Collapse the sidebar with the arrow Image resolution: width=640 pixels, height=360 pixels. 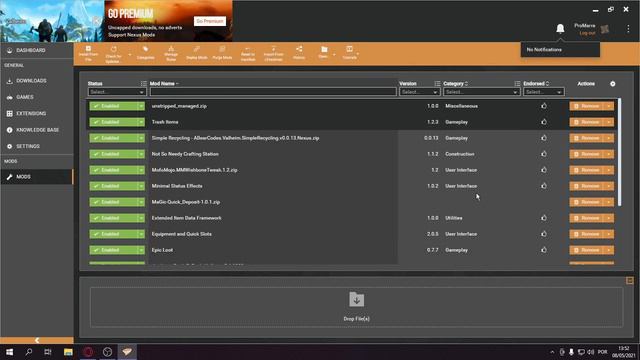click(x=37, y=340)
